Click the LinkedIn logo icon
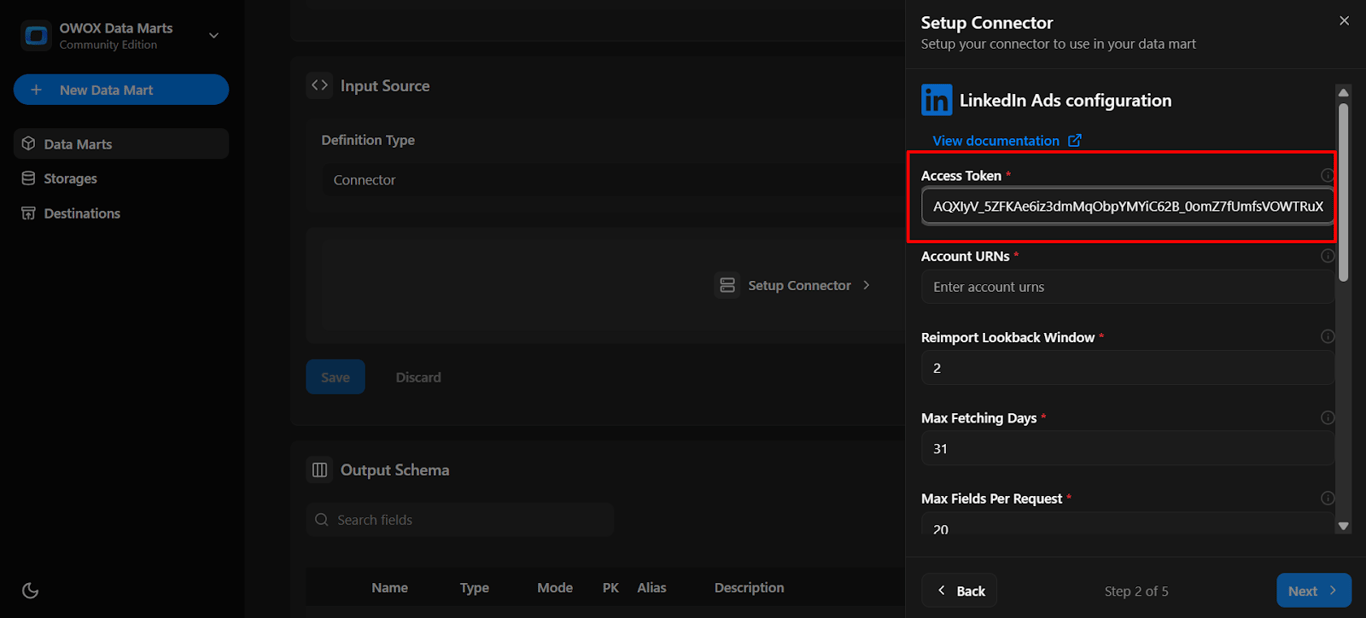This screenshot has width=1366, height=618. (x=937, y=100)
